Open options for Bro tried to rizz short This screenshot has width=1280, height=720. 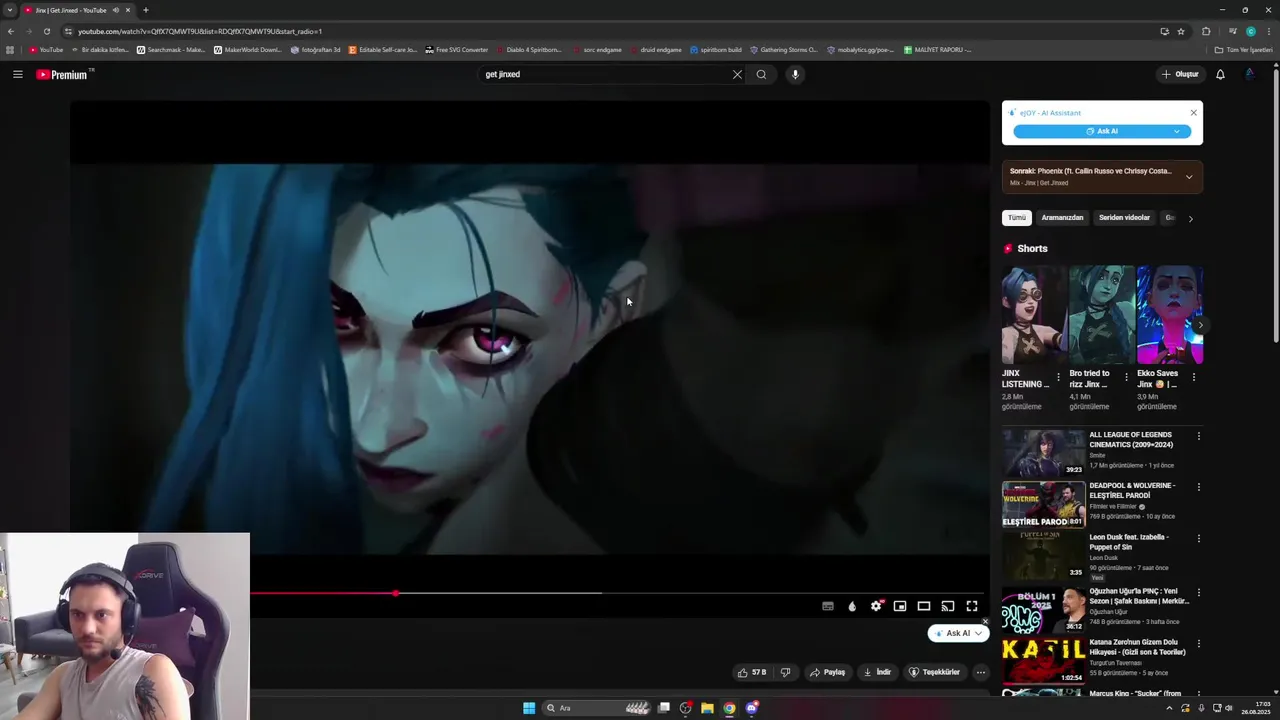tap(1126, 377)
